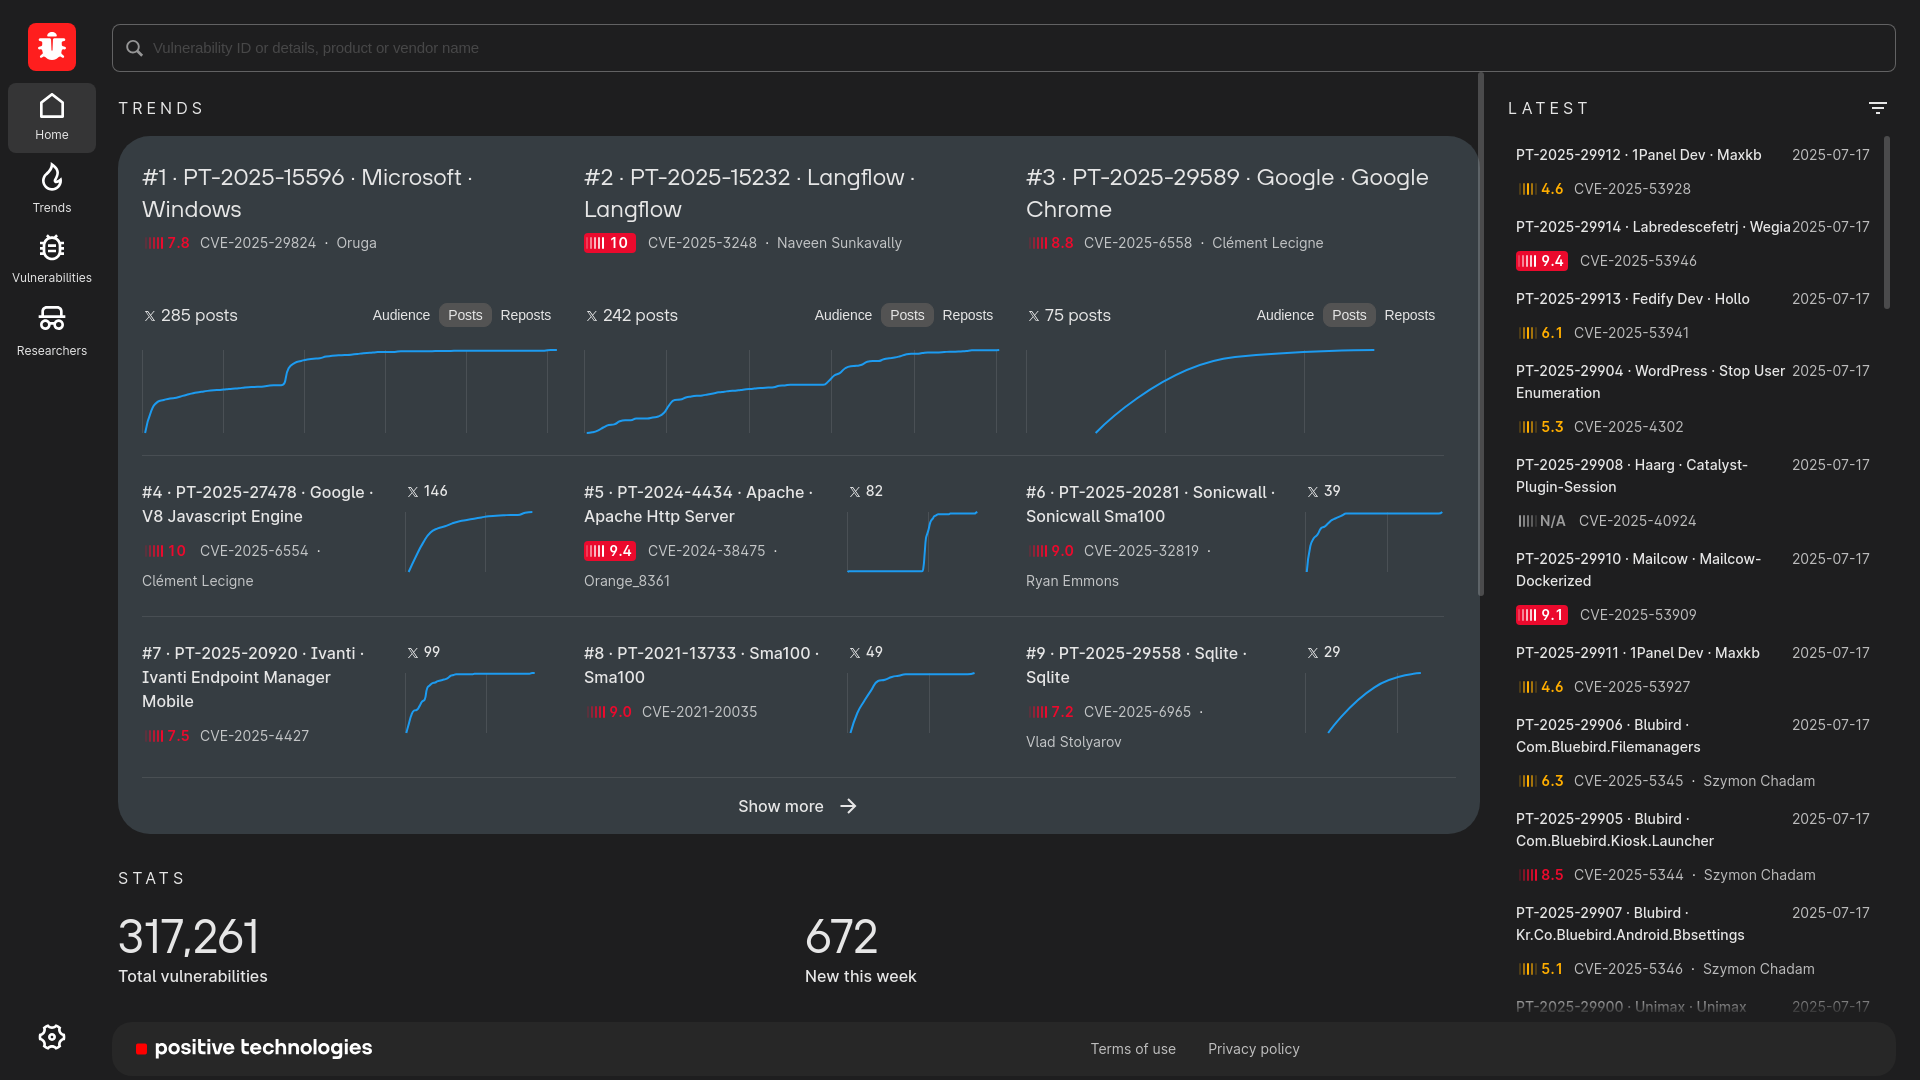Open Vulnerabilities bug icon in sidebar
This screenshot has height=1080, width=1920.
click(52, 248)
